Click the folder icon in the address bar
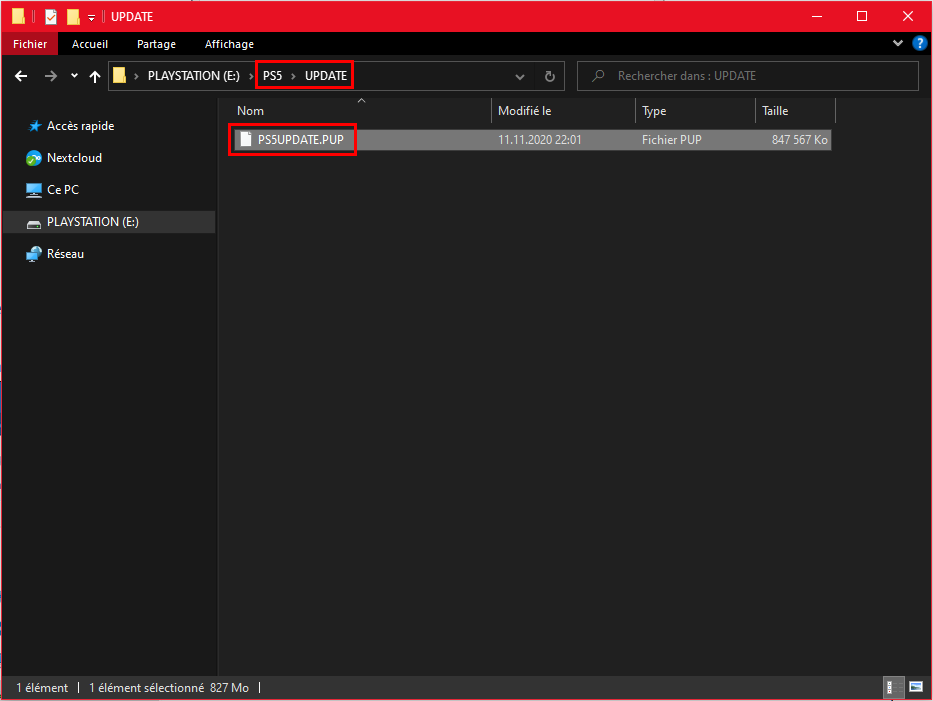The image size is (933, 701). pos(120,76)
